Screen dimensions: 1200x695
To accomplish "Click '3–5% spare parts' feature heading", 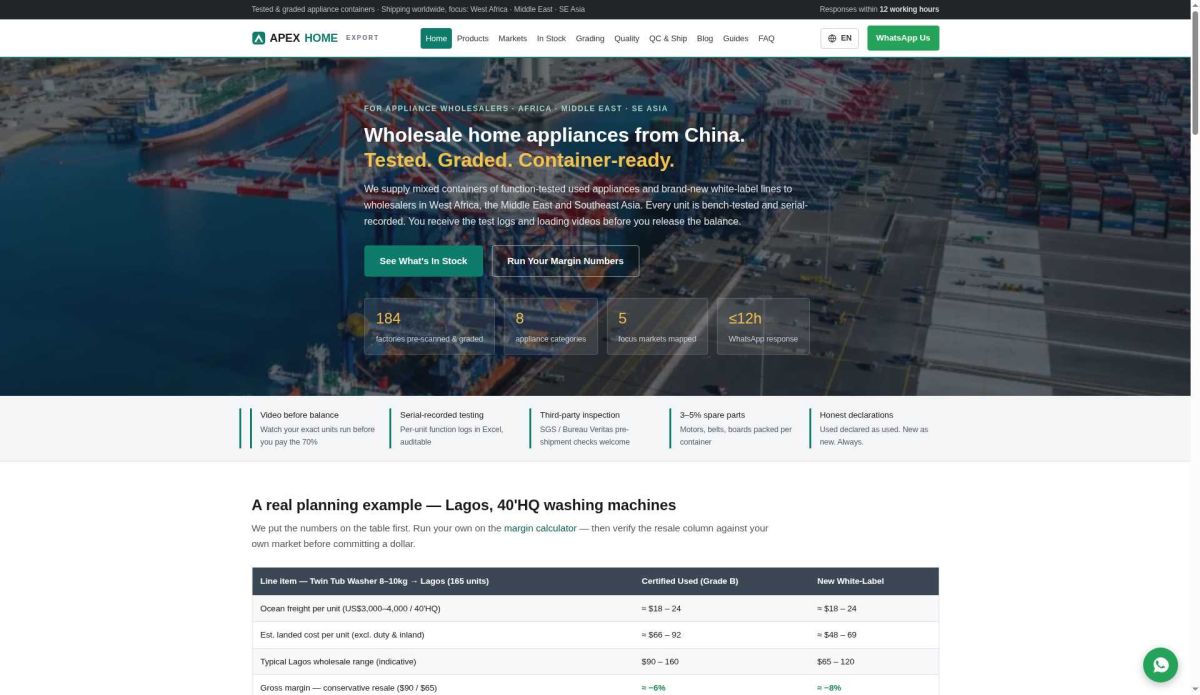I will click(x=713, y=415).
